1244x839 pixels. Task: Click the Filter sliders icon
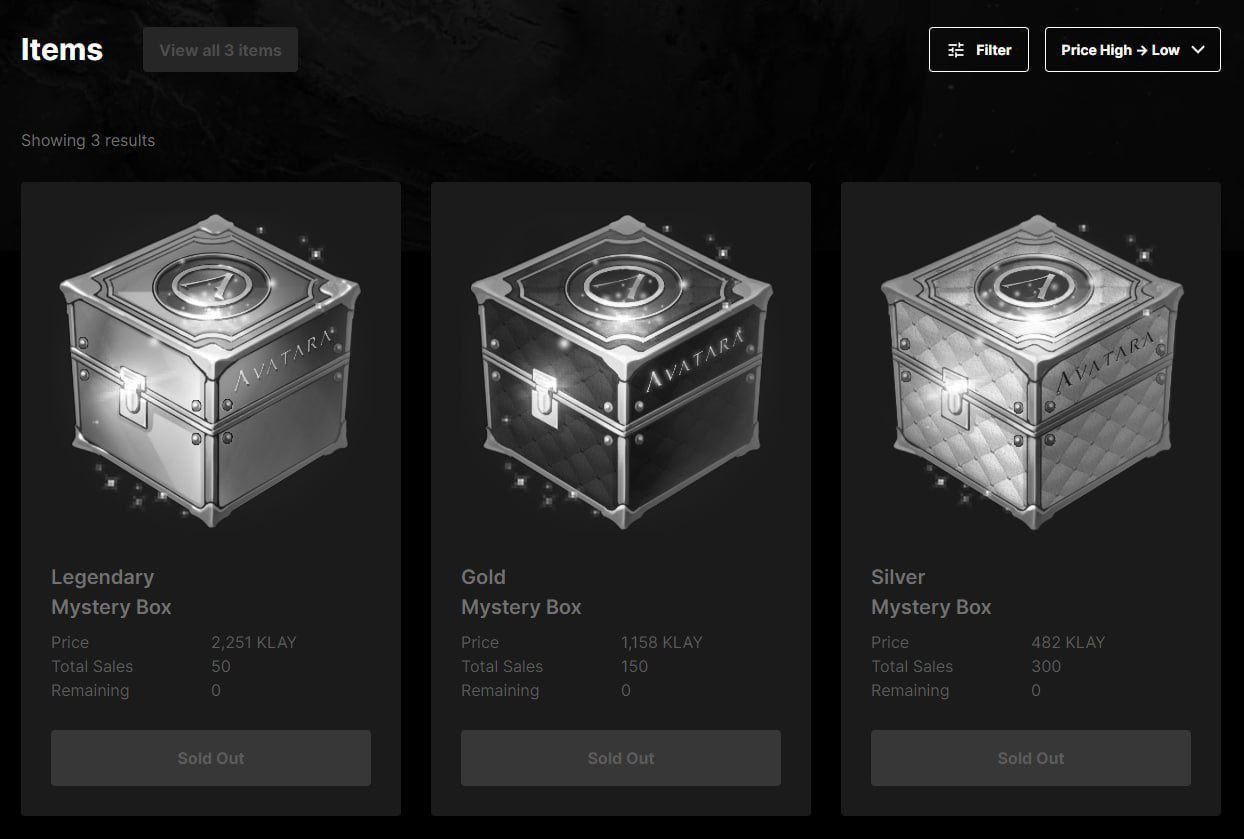(x=956, y=50)
